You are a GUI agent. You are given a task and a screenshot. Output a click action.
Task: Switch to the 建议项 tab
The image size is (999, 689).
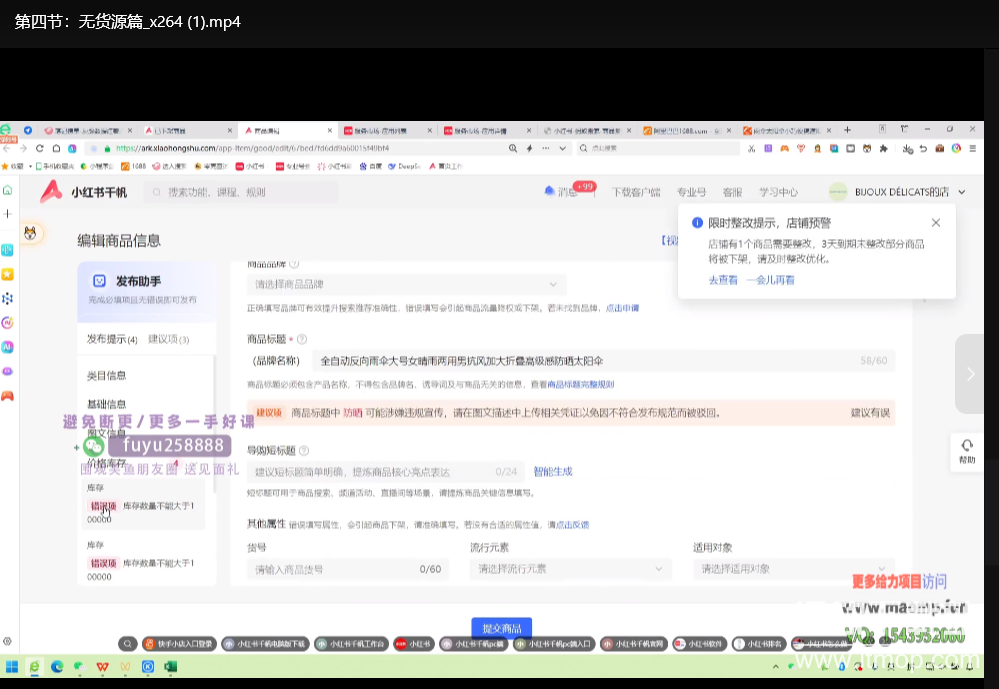pos(167,339)
